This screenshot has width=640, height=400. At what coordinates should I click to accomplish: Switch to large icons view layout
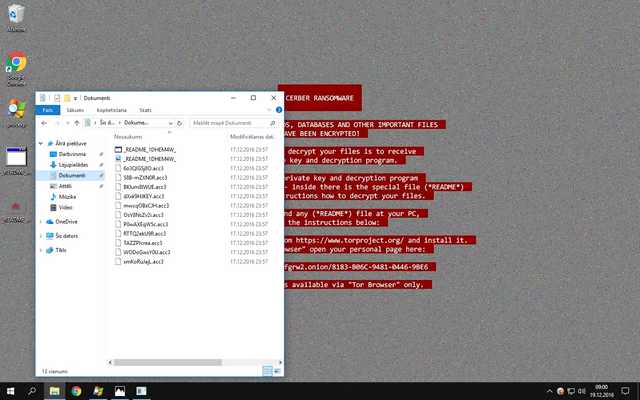coord(277,371)
